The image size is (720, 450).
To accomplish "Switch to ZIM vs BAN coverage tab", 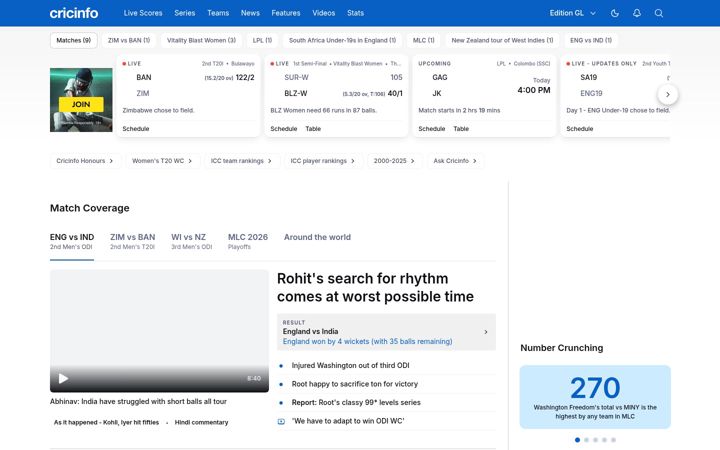I will click(x=133, y=242).
